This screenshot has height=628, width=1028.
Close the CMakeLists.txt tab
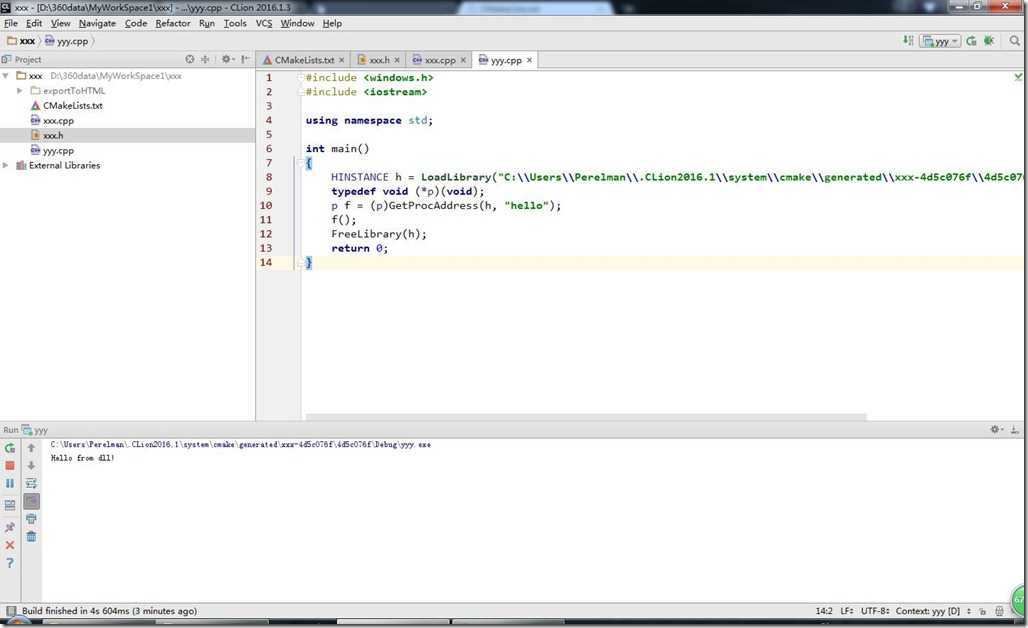point(342,60)
